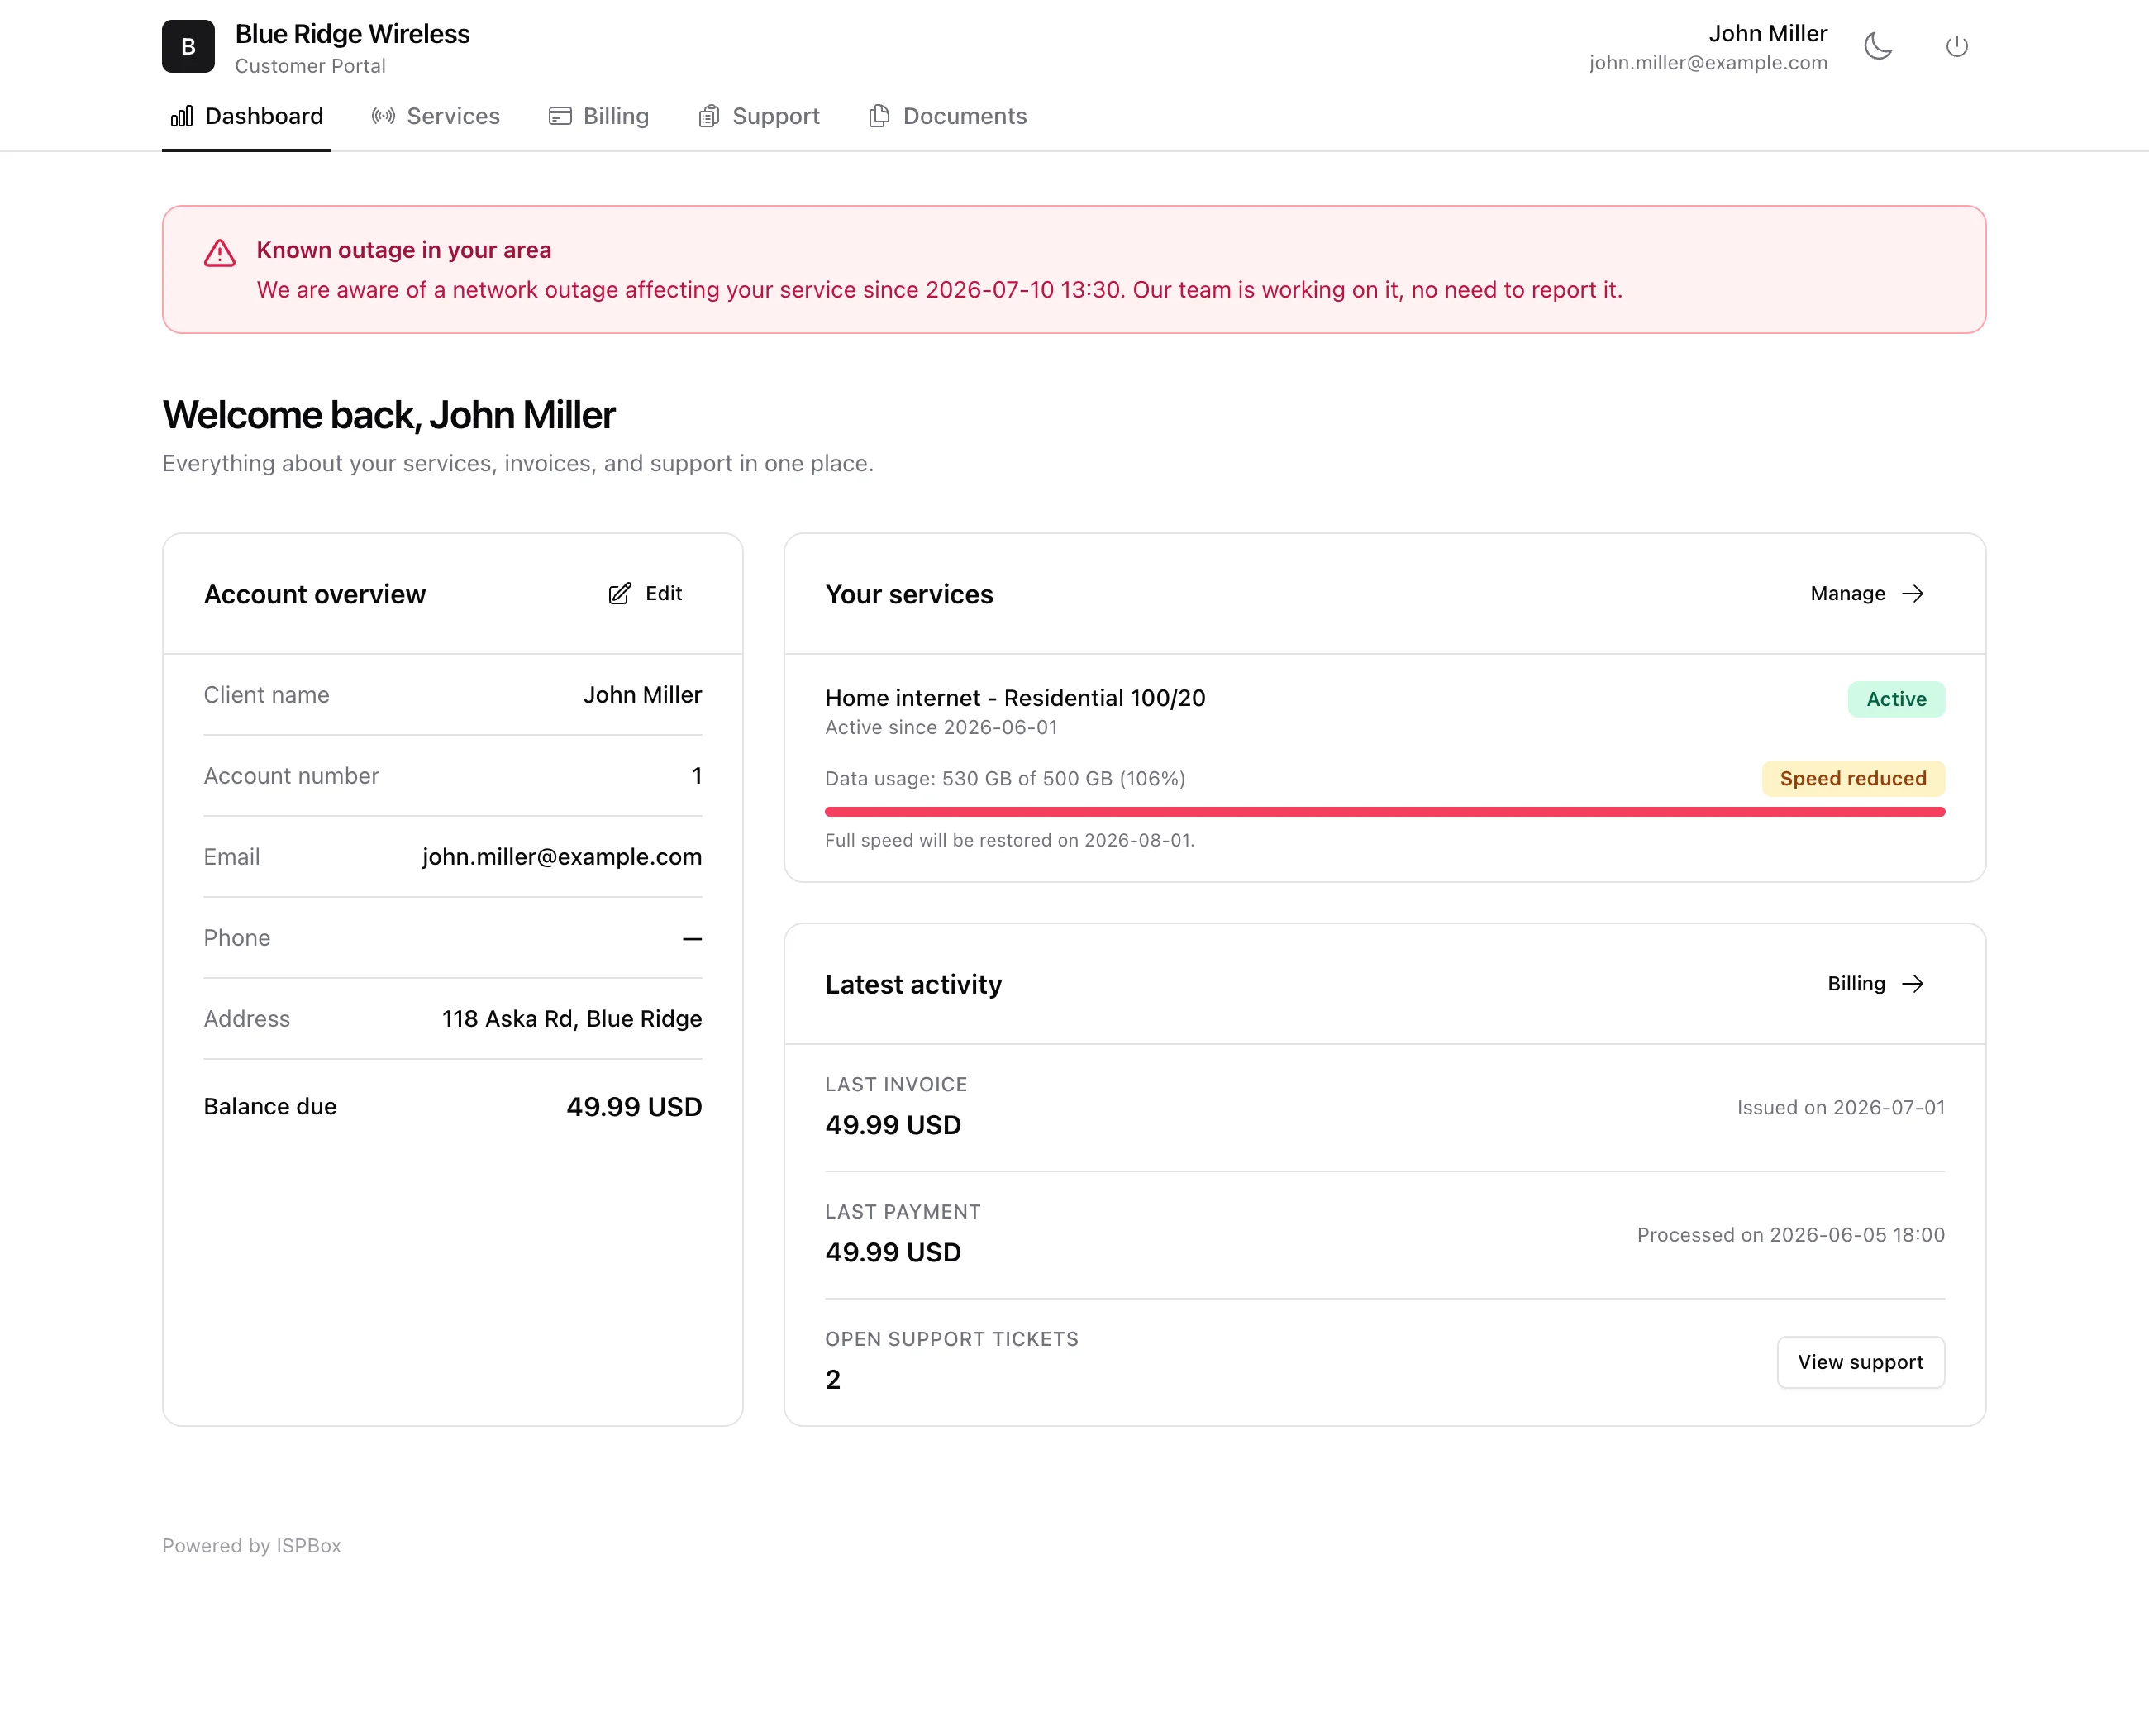Click Powered by ISPBox footer text

point(251,1546)
